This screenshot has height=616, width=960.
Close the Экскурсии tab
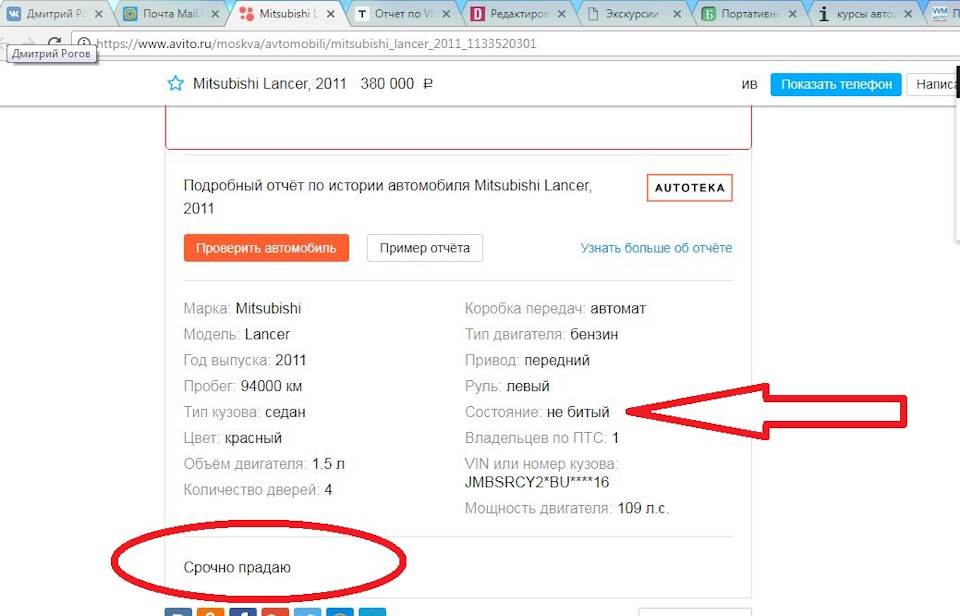click(677, 13)
